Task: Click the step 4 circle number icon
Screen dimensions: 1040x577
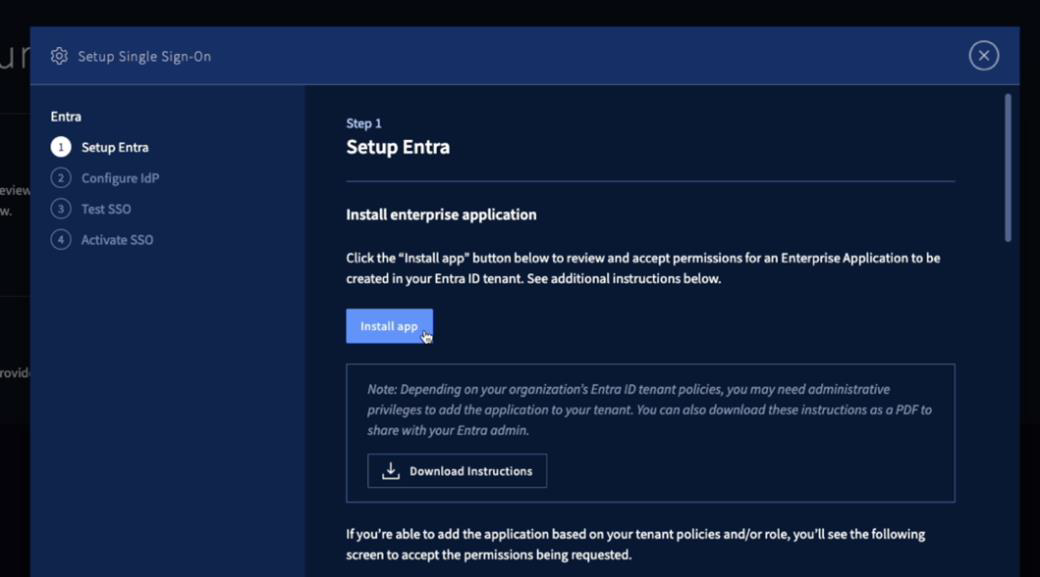Action: click(x=61, y=239)
